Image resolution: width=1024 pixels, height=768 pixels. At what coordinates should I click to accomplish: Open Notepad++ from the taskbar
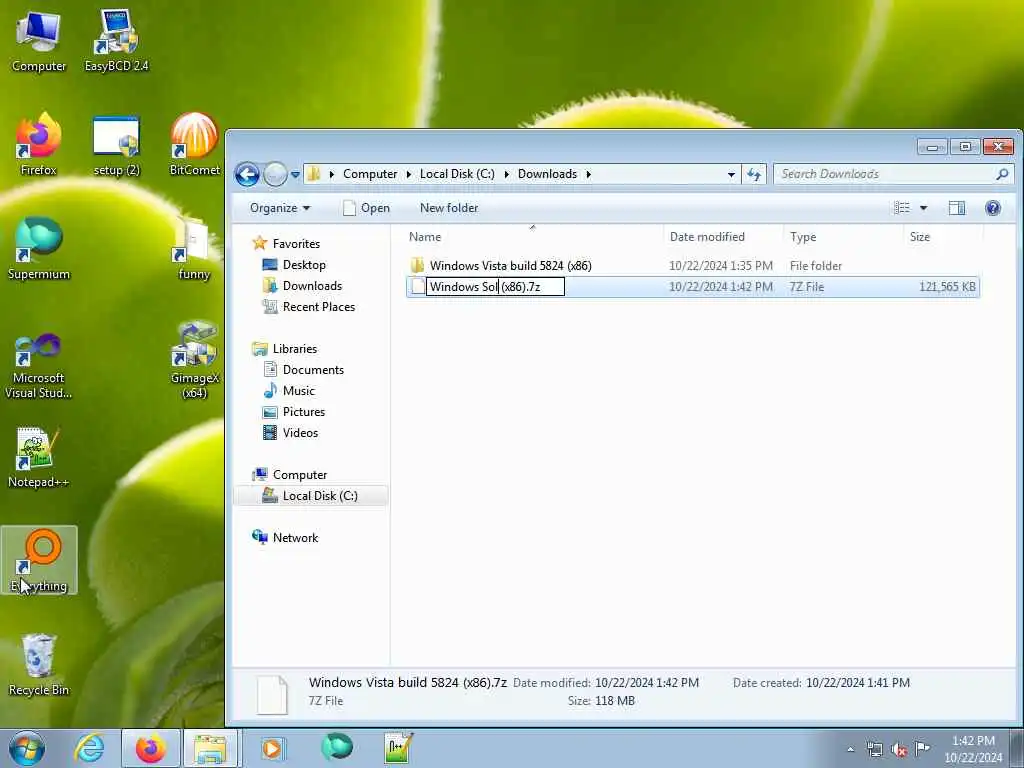(398, 748)
